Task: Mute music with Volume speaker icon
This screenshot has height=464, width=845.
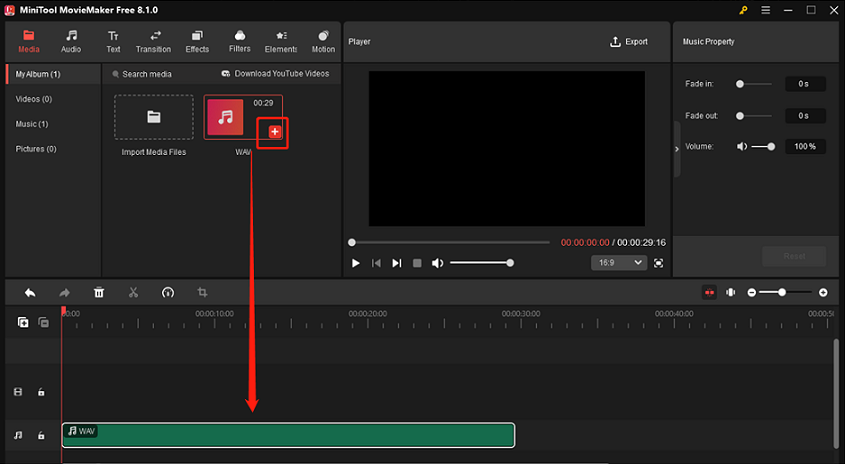Action: pyautogui.click(x=742, y=147)
